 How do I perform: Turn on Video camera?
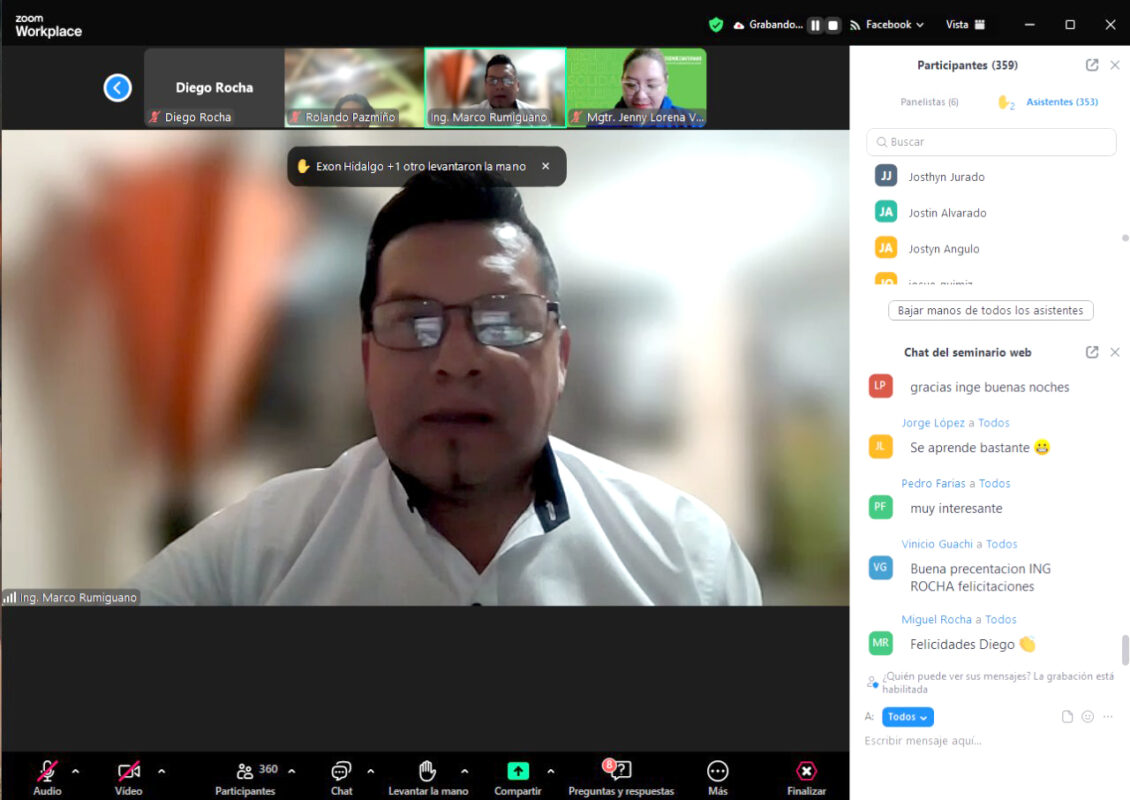click(x=129, y=771)
